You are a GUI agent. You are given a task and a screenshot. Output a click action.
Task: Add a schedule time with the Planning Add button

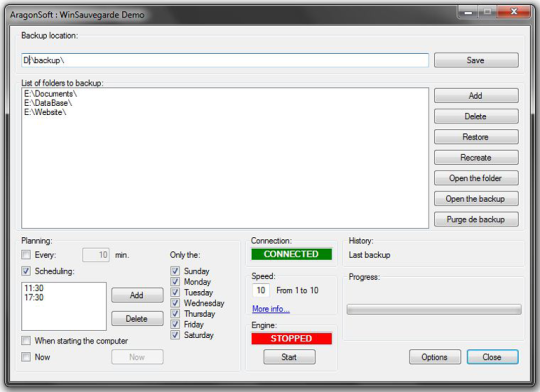[x=137, y=295]
